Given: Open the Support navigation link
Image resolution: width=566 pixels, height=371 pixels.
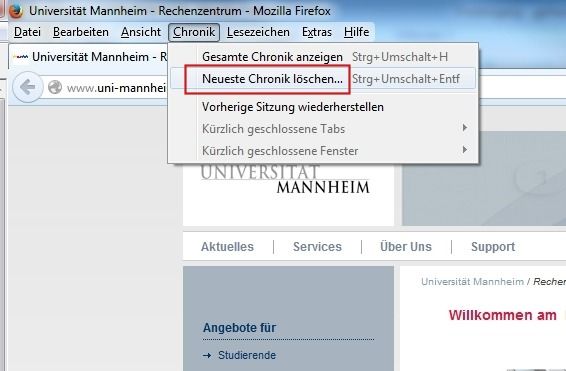Looking at the screenshot, I should 493,247.
